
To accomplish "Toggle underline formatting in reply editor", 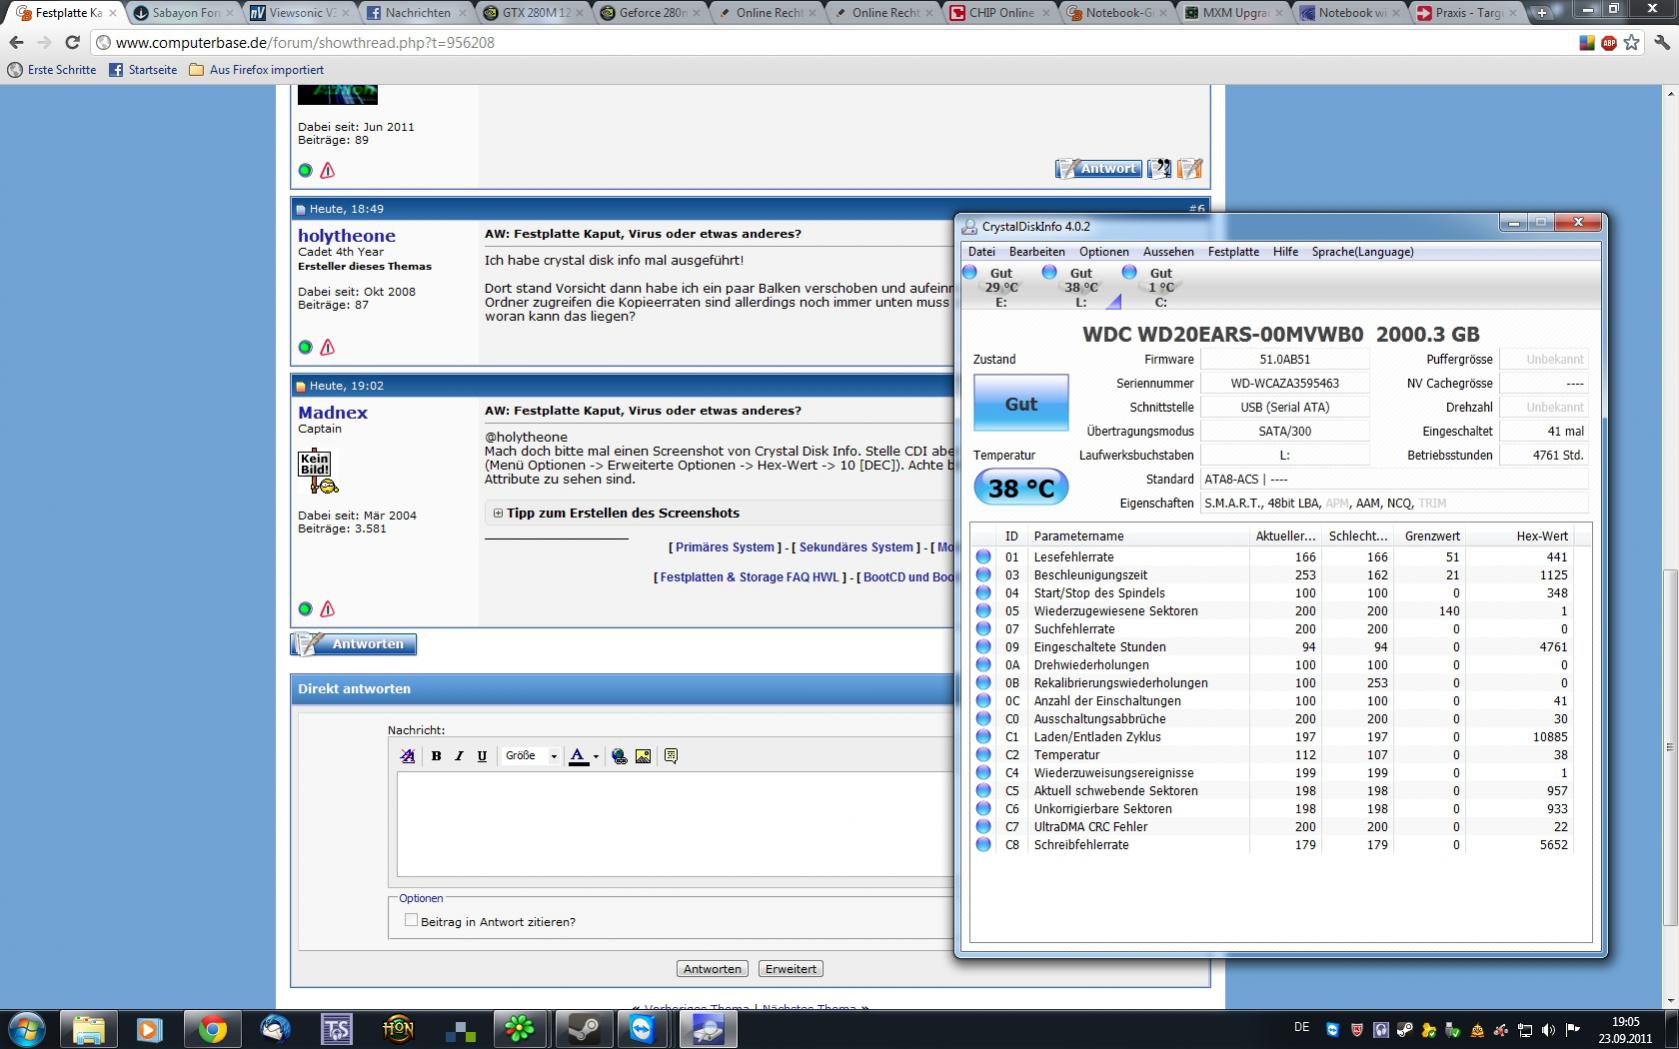I will coord(482,756).
